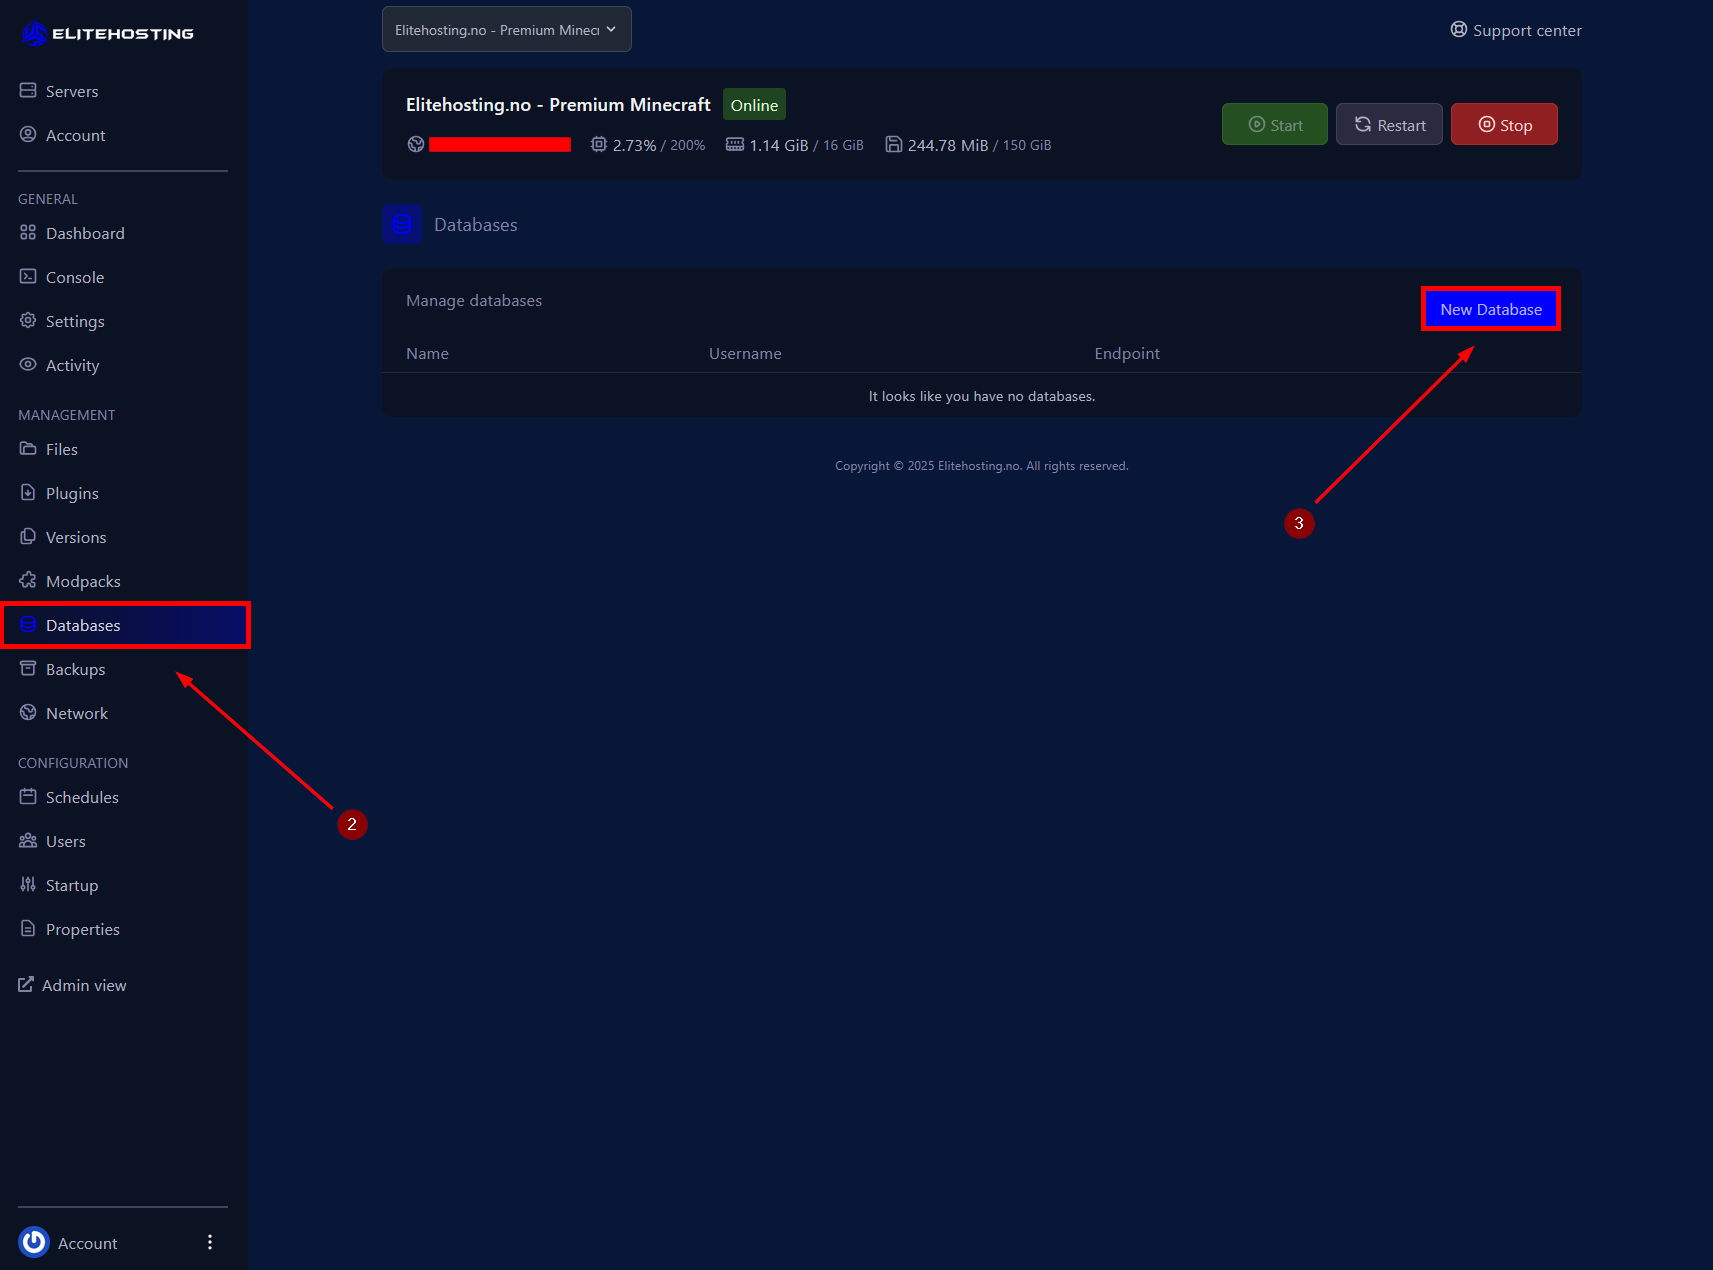Click the Online status badge

tap(754, 104)
